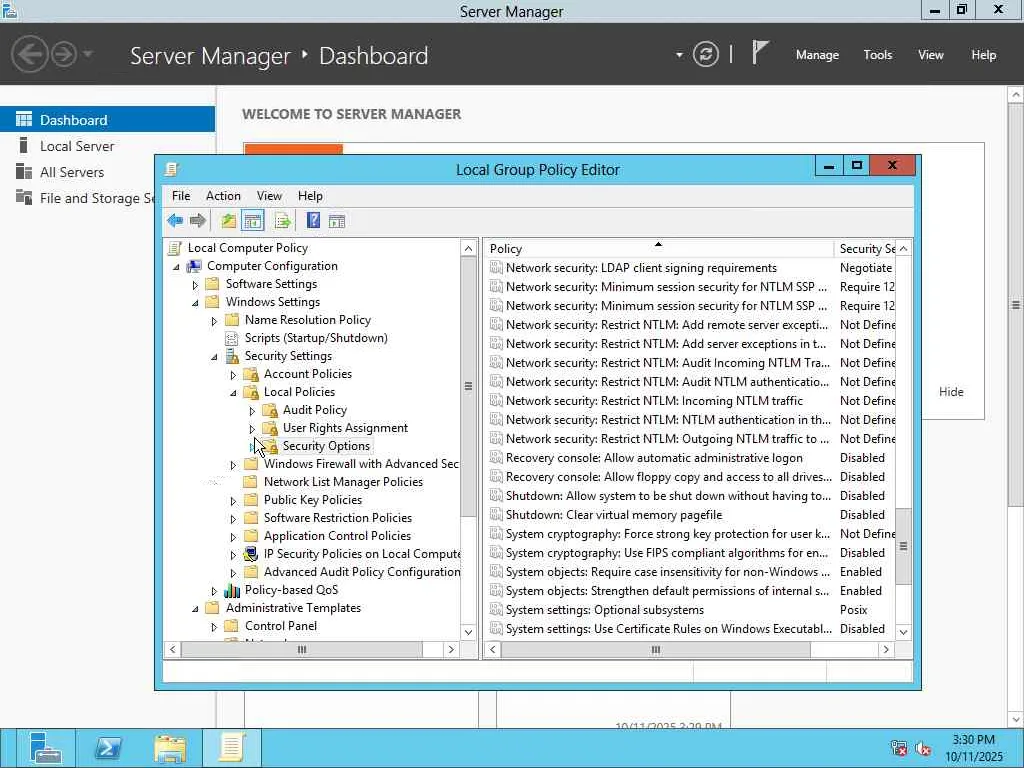Viewport: 1024px width, 768px height.
Task: Expand the Name Resolution Policy node
Action: tap(214, 321)
